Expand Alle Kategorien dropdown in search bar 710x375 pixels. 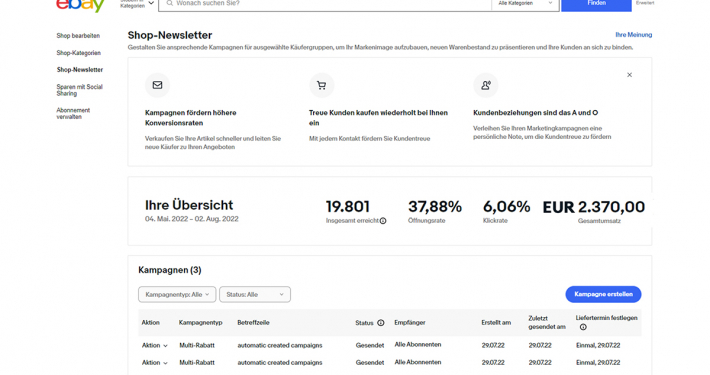(525, 3)
